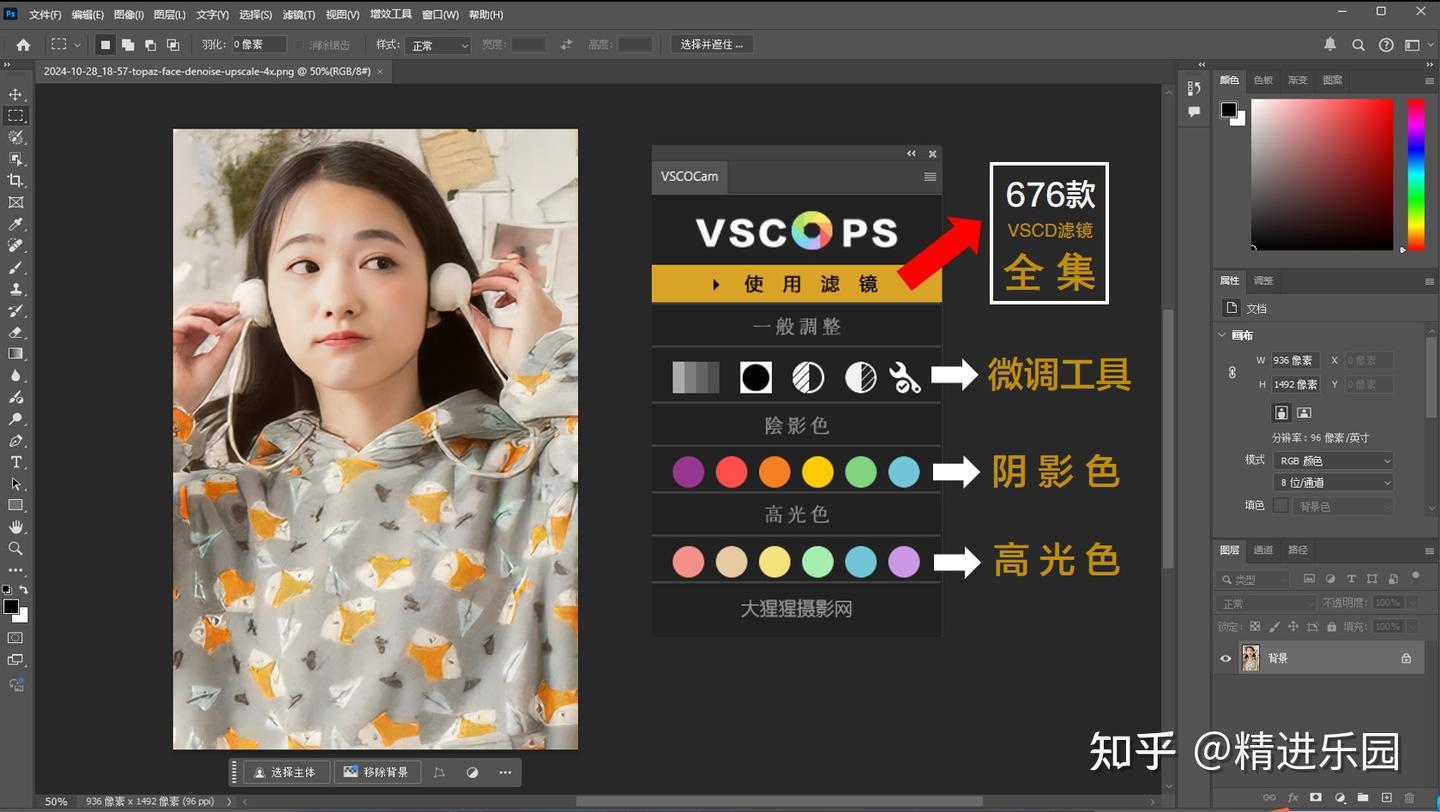Open the VSCOCam panel menu icon
The width and height of the screenshot is (1440, 812).
tap(930, 176)
